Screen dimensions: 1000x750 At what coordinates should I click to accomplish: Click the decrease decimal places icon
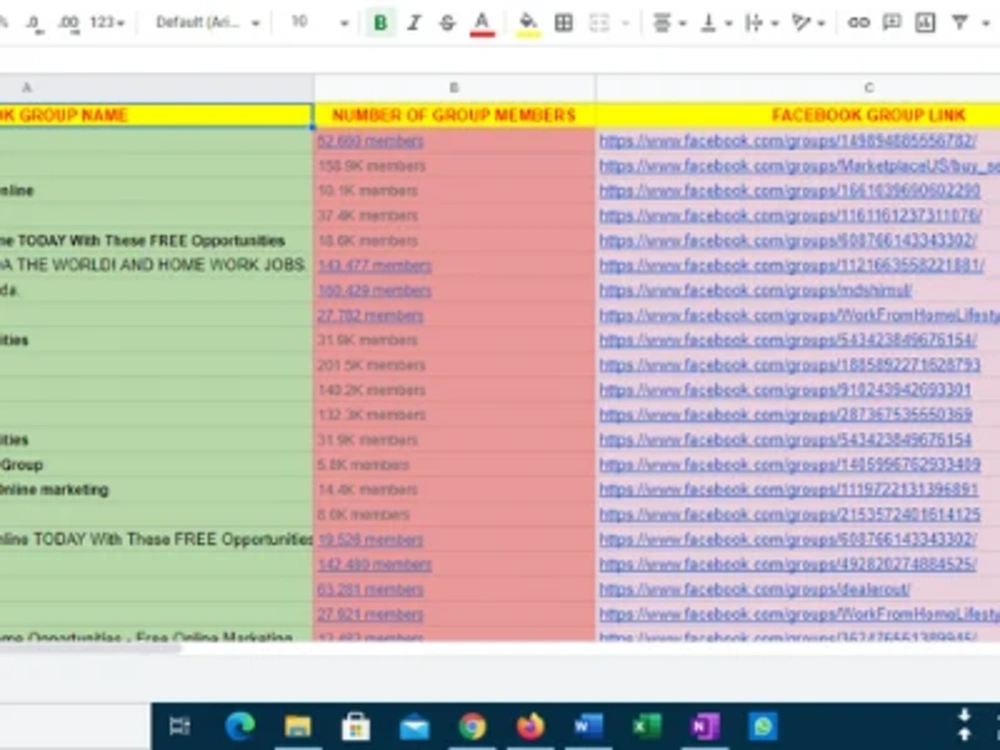point(33,24)
